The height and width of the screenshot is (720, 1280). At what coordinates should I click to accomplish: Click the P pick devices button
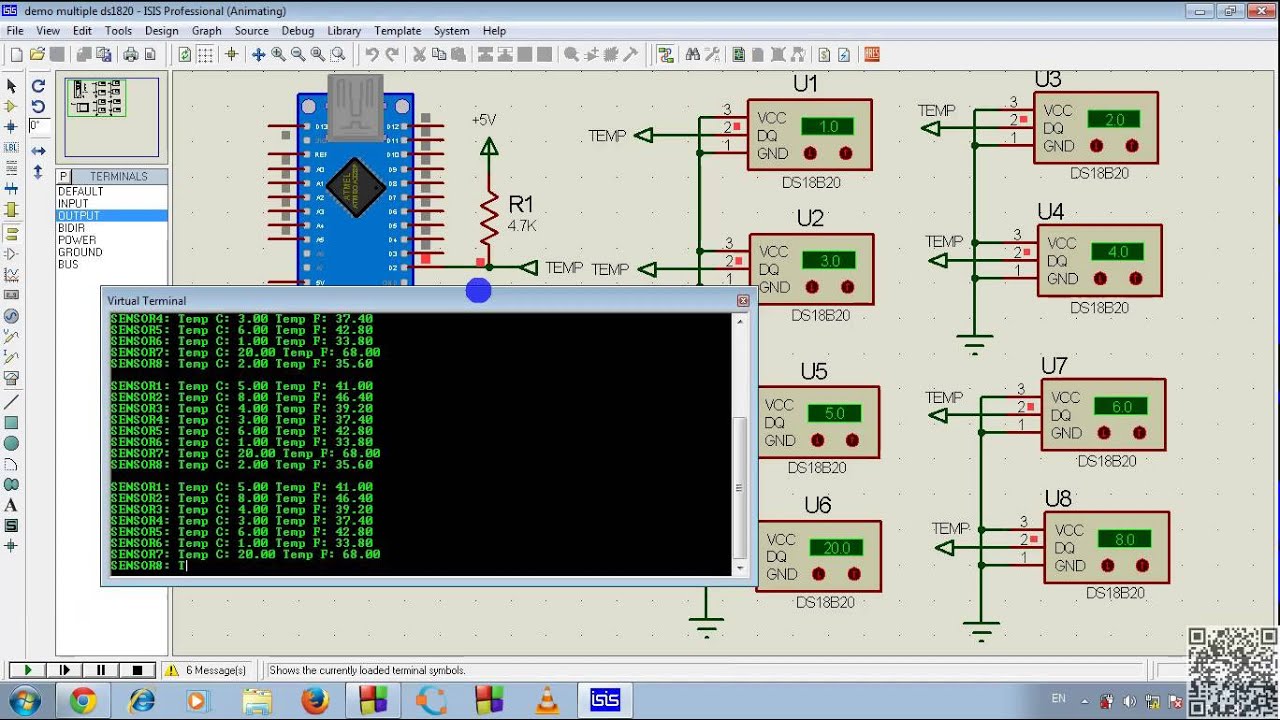(64, 176)
